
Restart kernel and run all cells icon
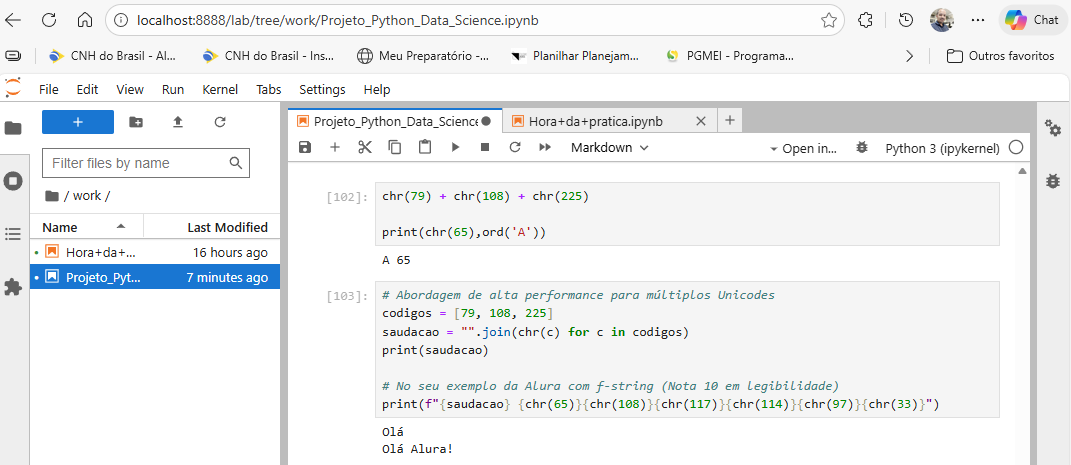point(545,147)
